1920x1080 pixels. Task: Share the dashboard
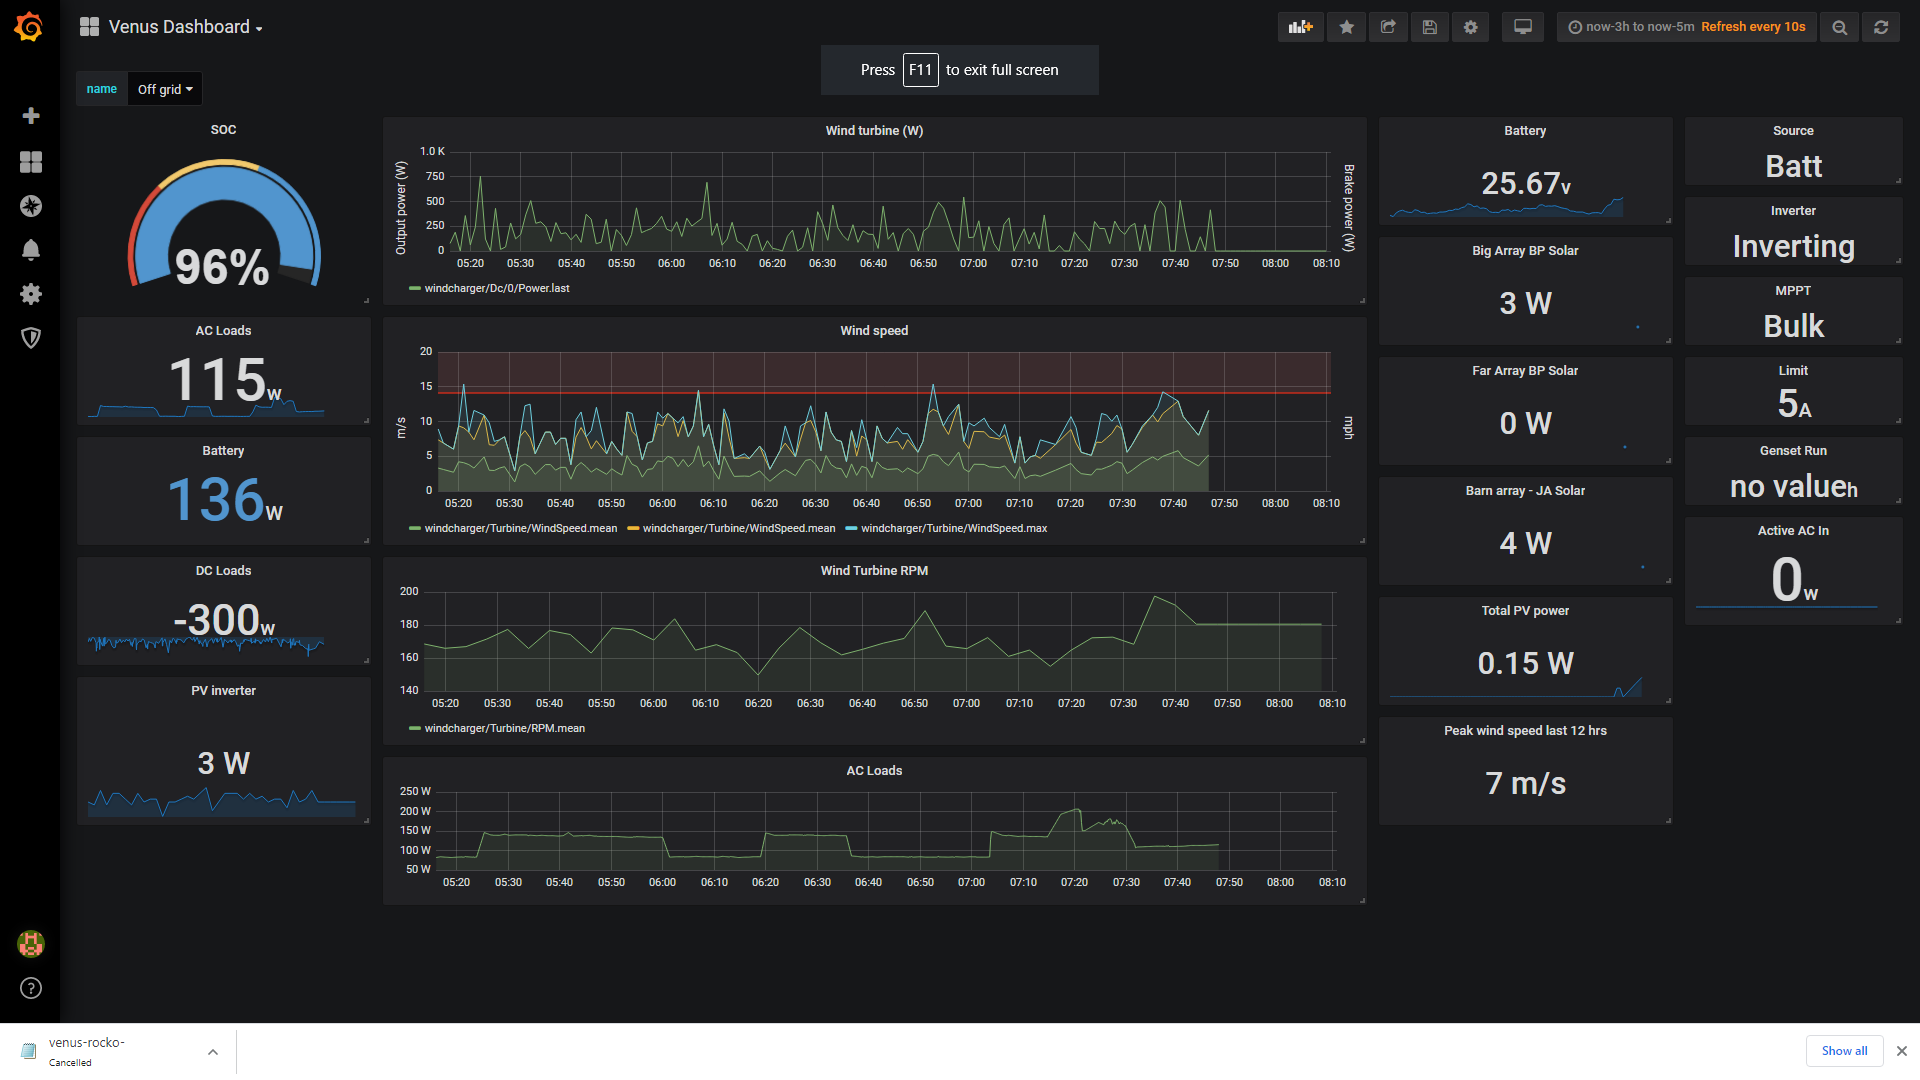pos(1388,27)
